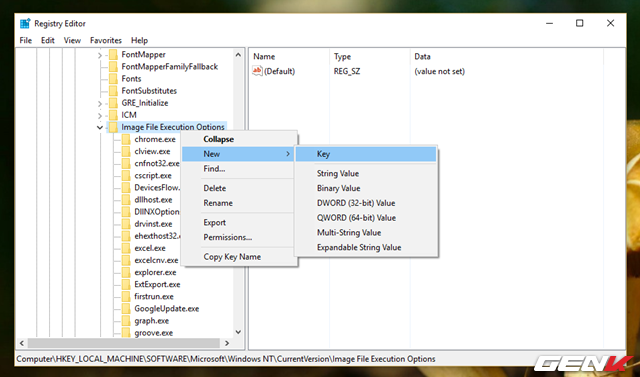Click the folder icon next to Fonts
640x377 pixels.
tap(113, 79)
